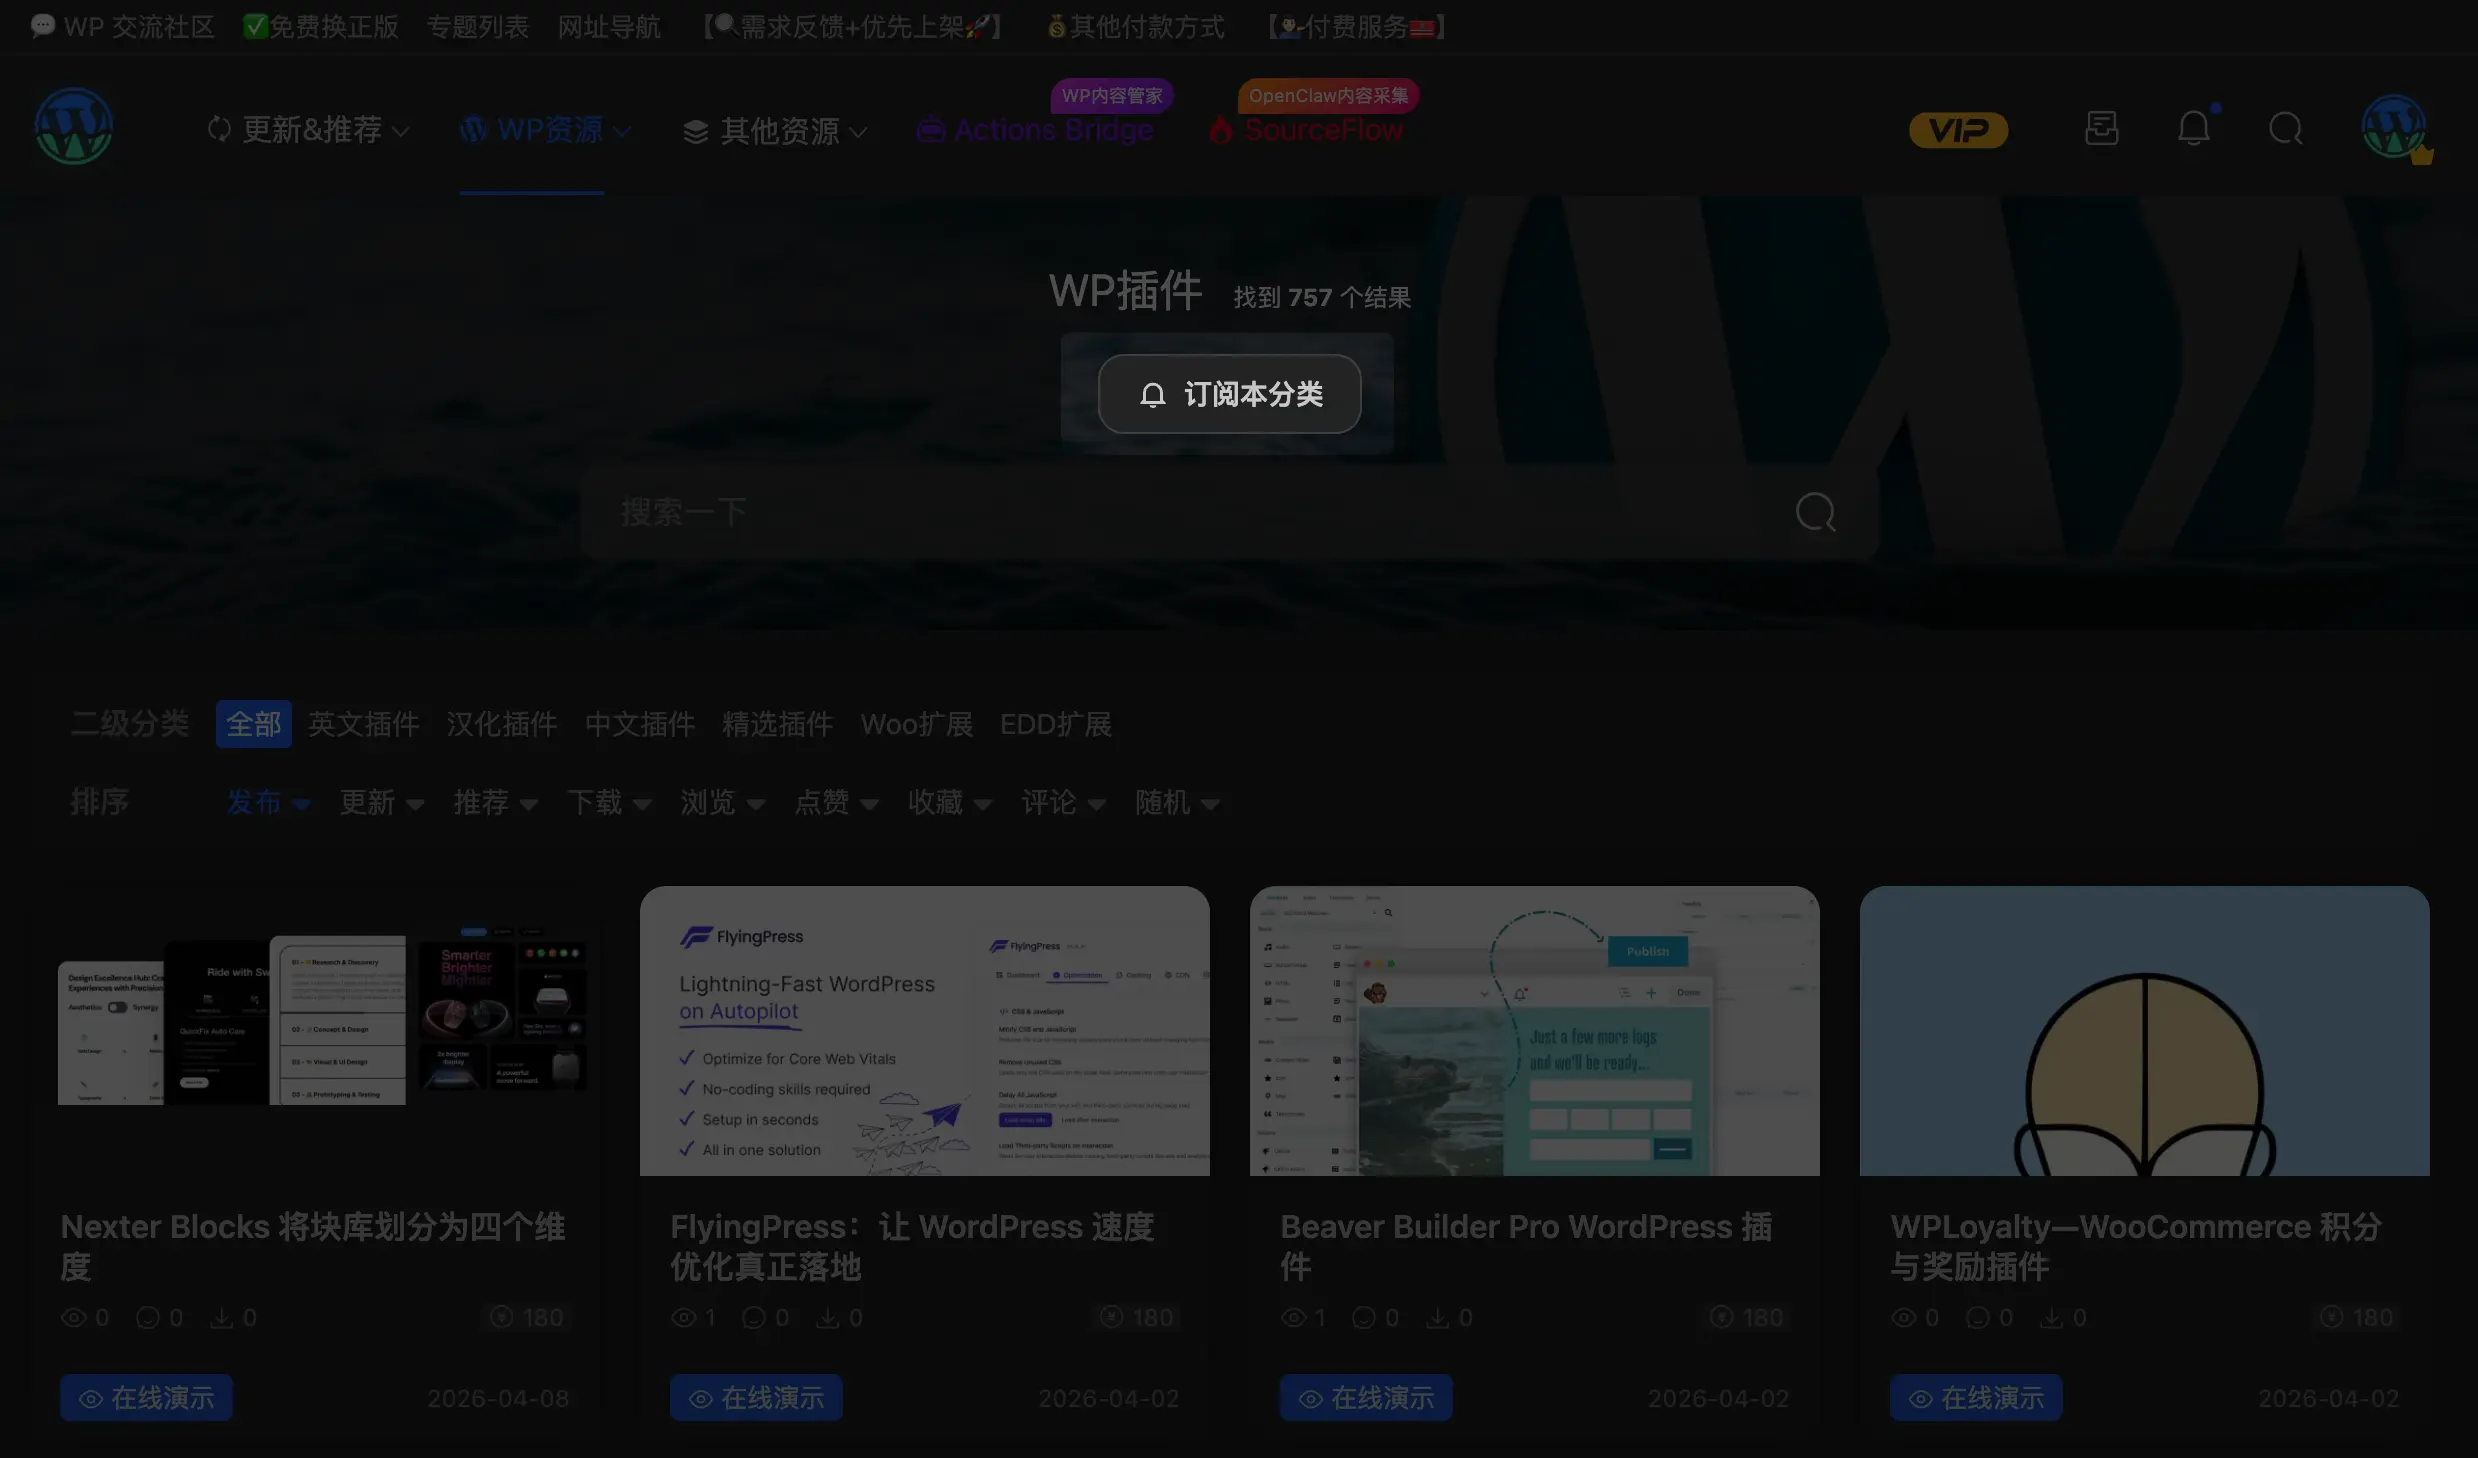Image resolution: width=2478 pixels, height=1458 pixels.
Task: Click download icon on FlyingPress card
Action: click(827, 1317)
